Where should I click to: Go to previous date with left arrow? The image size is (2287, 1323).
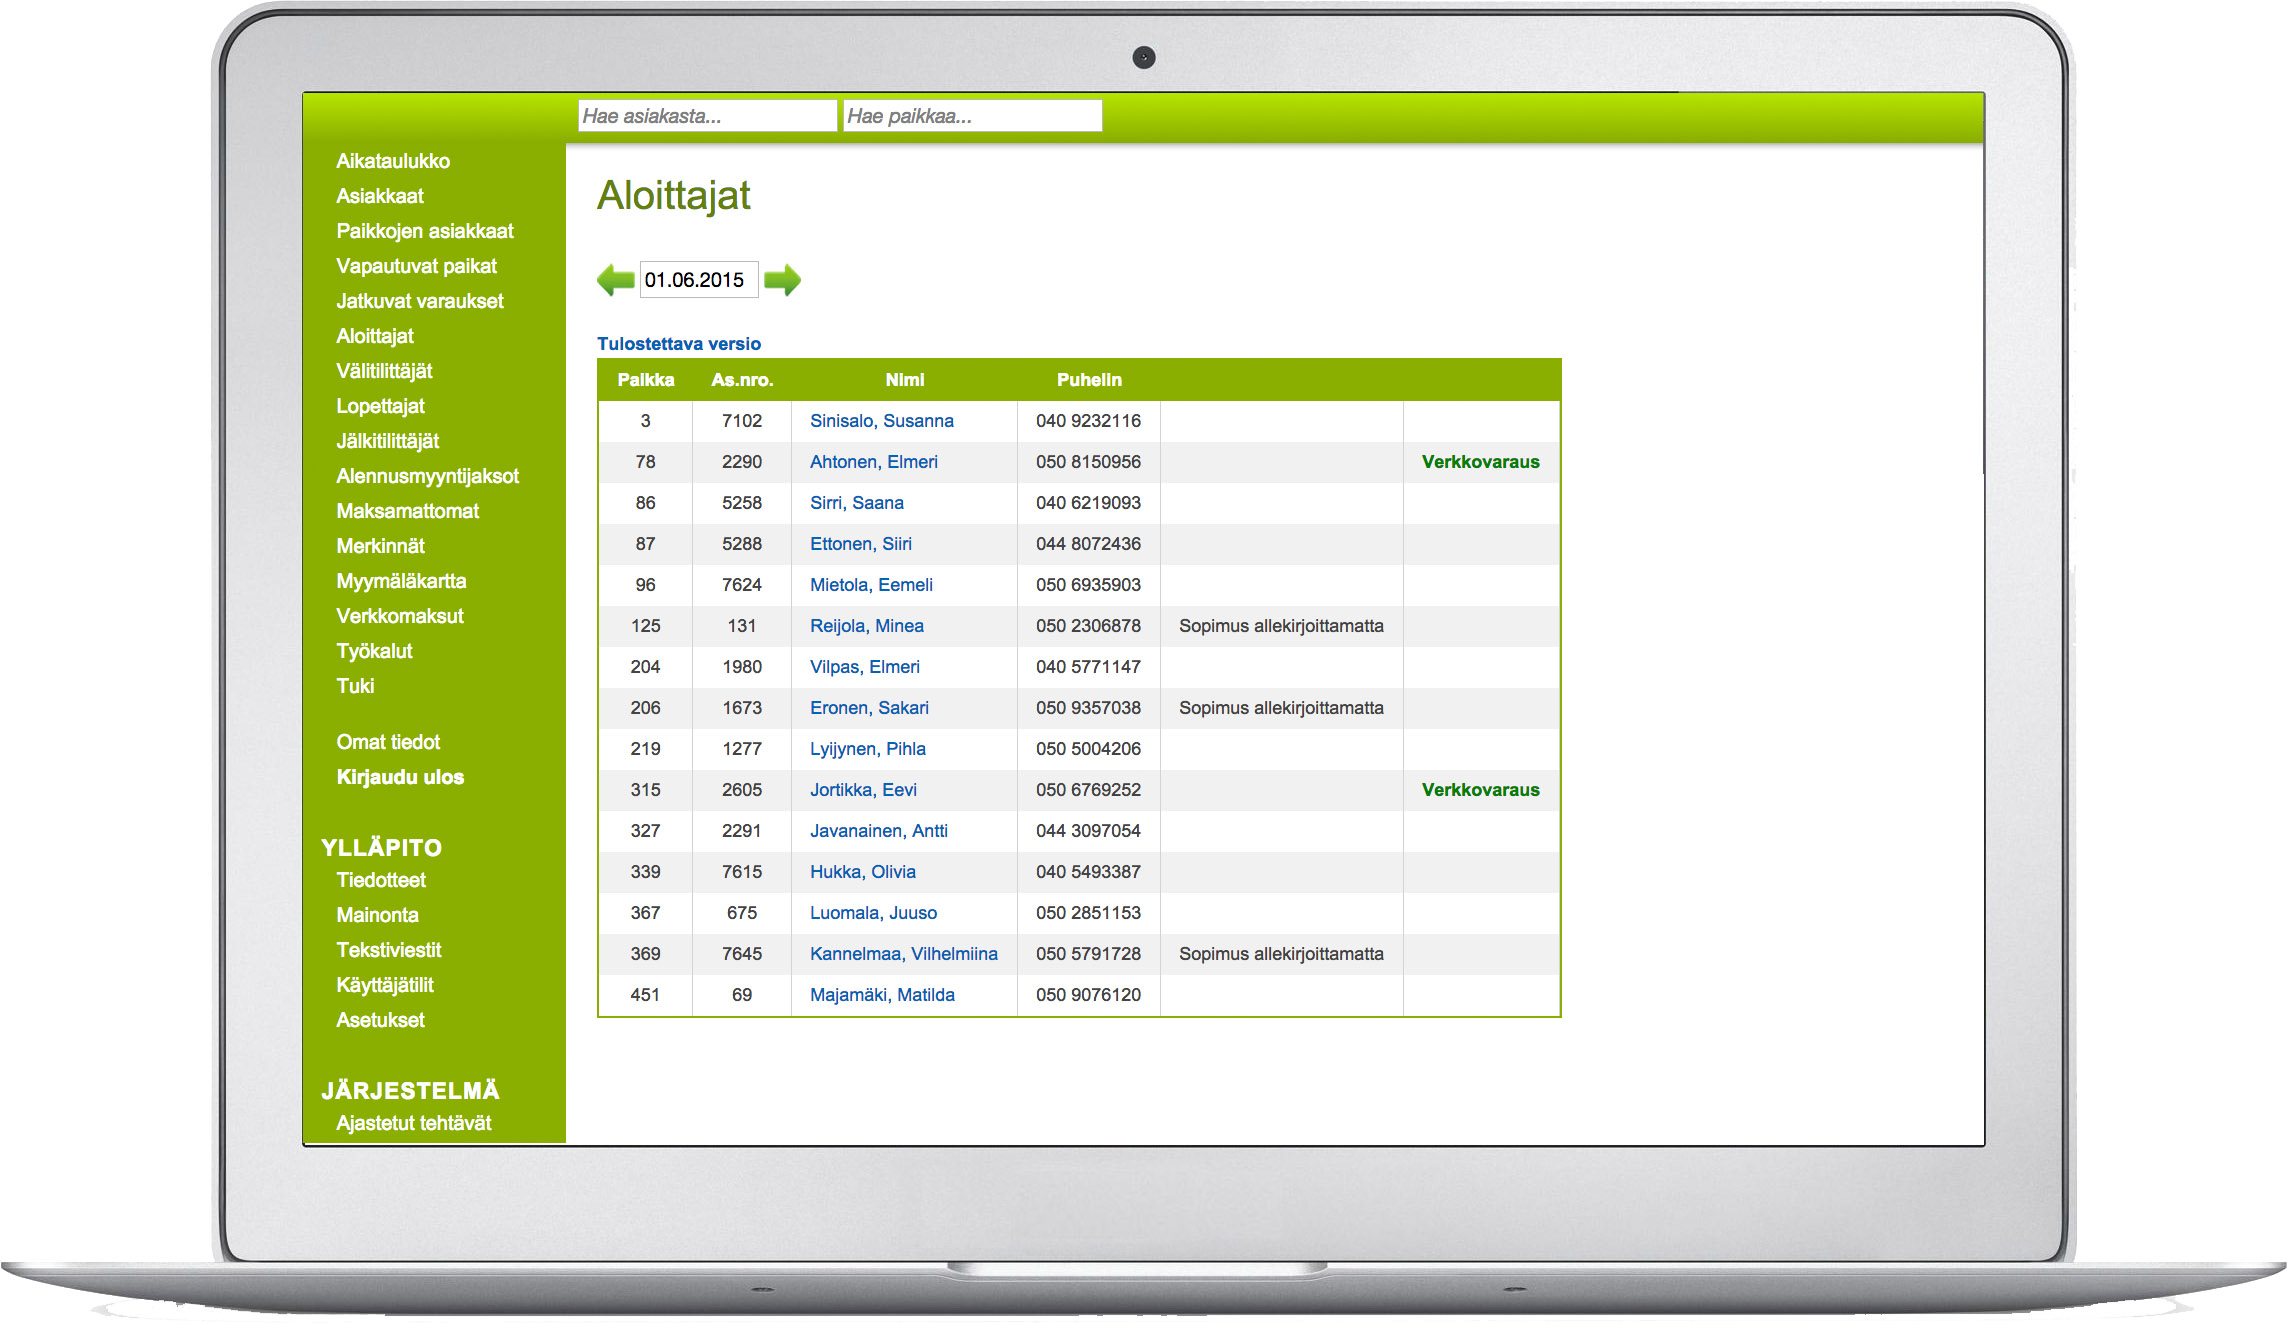(x=615, y=280)
